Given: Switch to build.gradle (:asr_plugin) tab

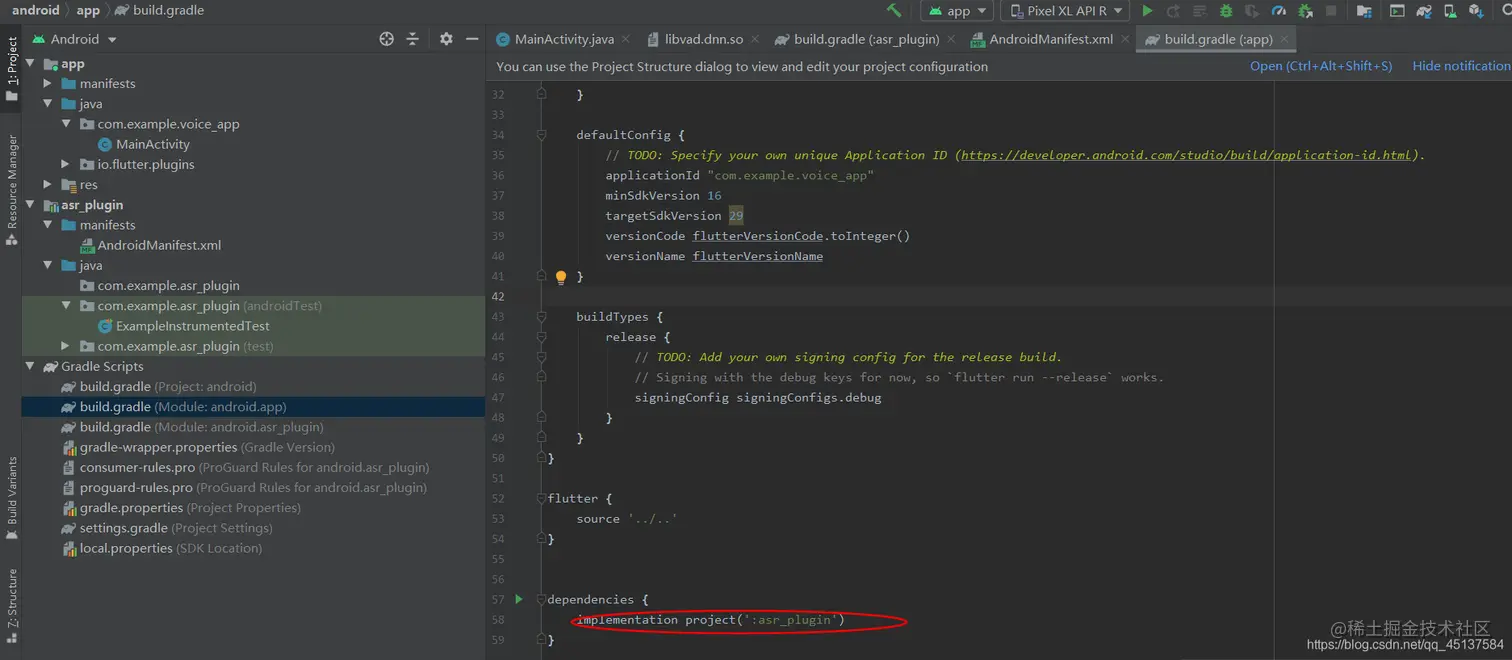Looking at the screenshot, I should coord(866,40).
